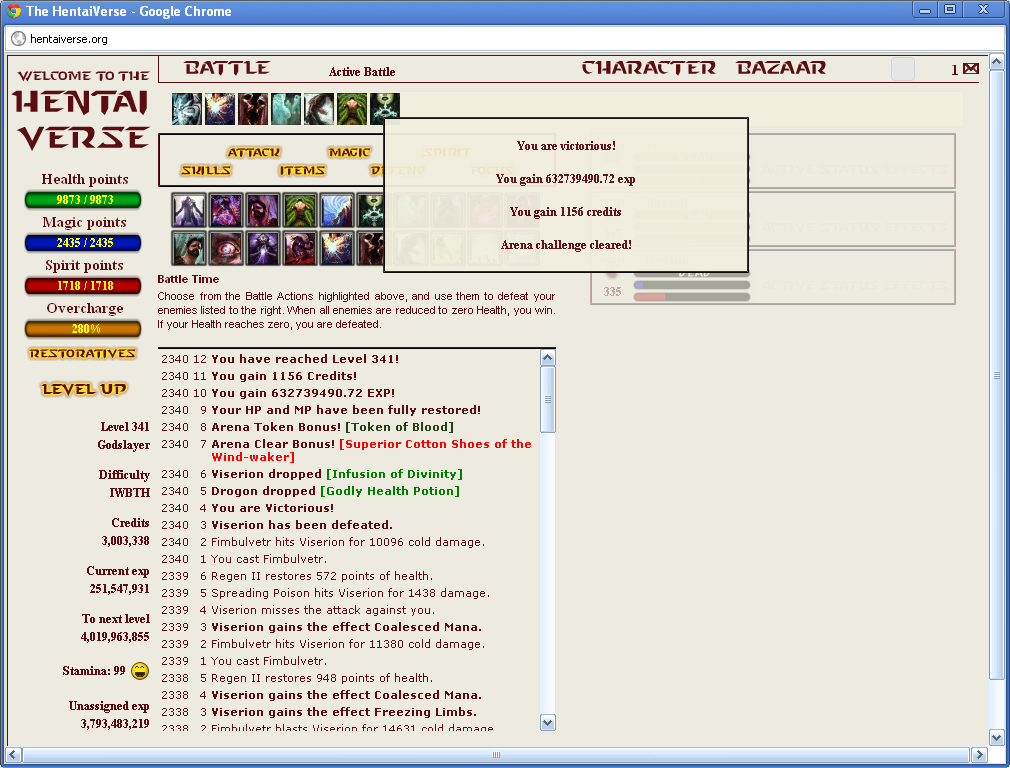Screen dimensions: 1010x768
Task: Open the BATTLE menu
Action: 227,68
